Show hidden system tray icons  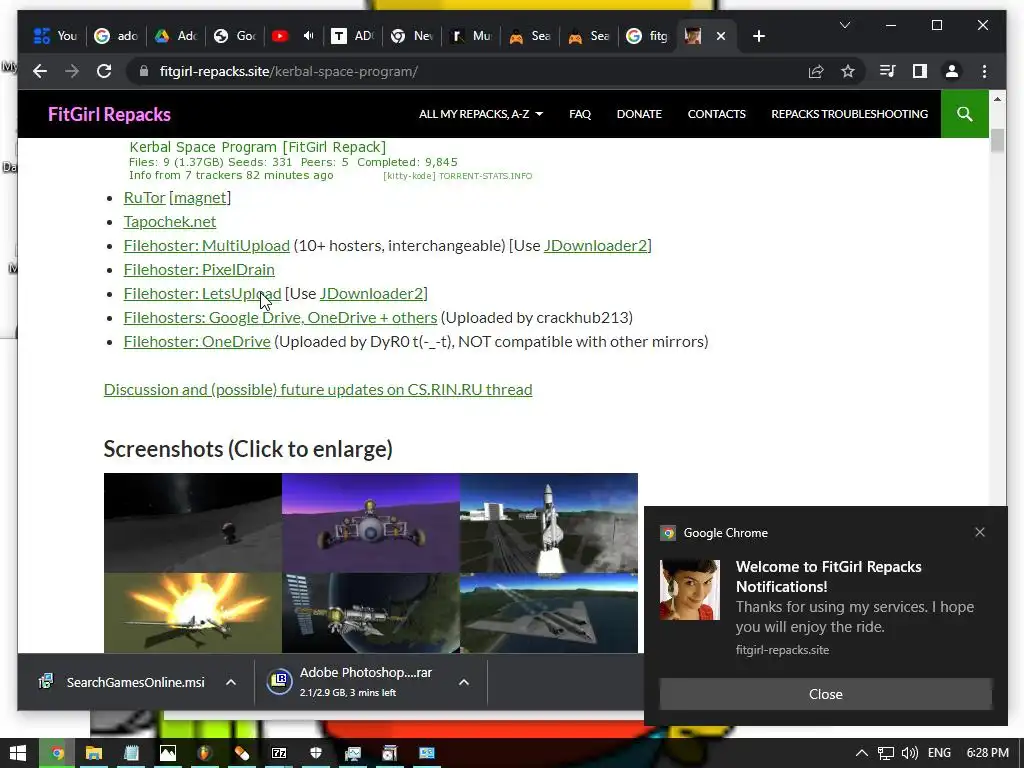pyautogui.click(x=862, y=753)
